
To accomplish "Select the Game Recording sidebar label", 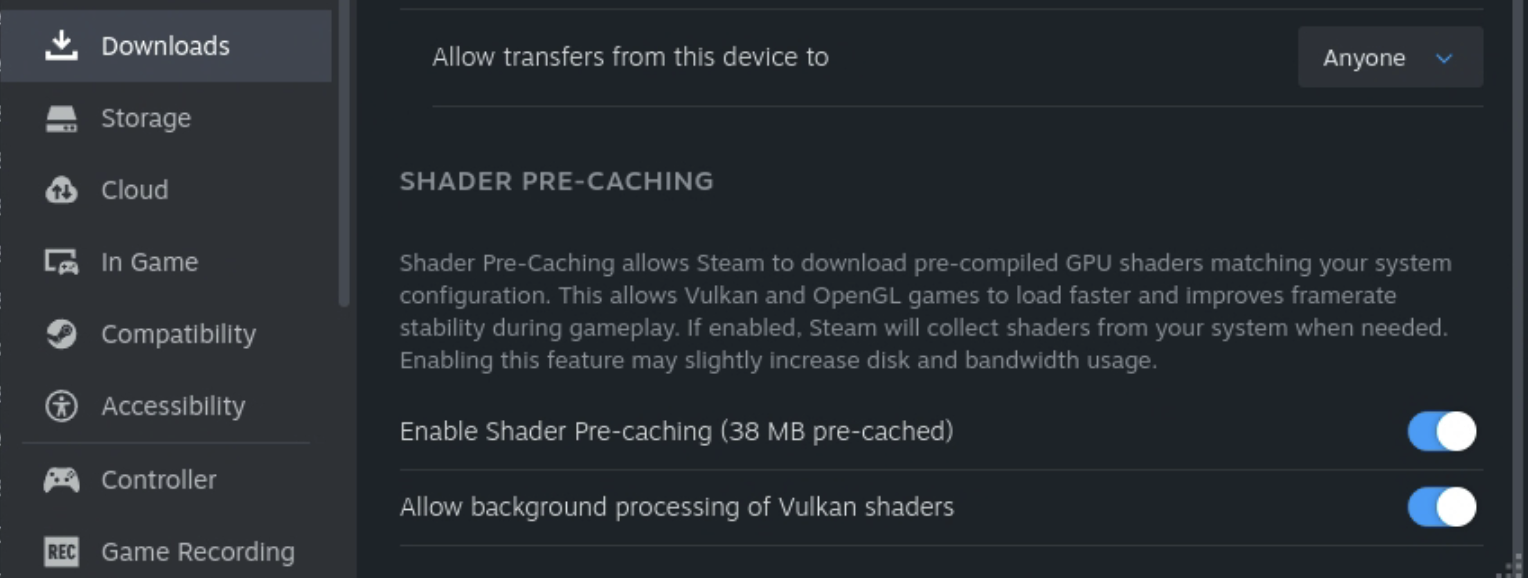I will 198,552.
